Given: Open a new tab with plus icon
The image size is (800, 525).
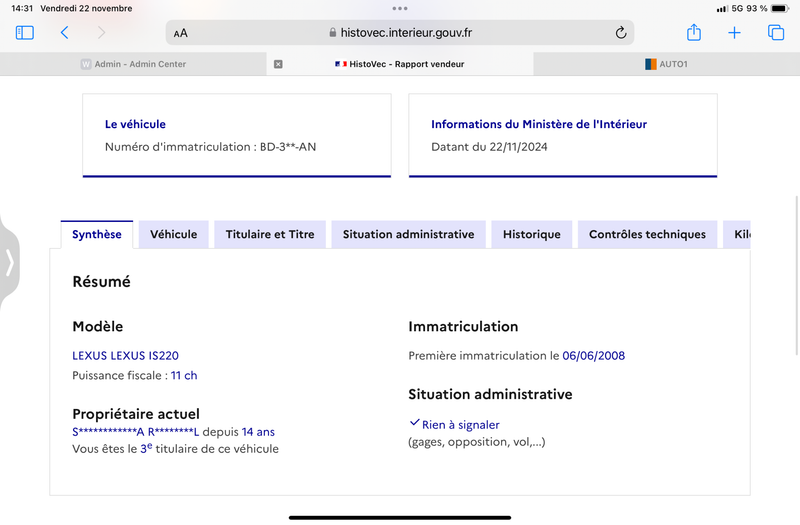Looking at the screenshot, I should (x=734, y=33).
